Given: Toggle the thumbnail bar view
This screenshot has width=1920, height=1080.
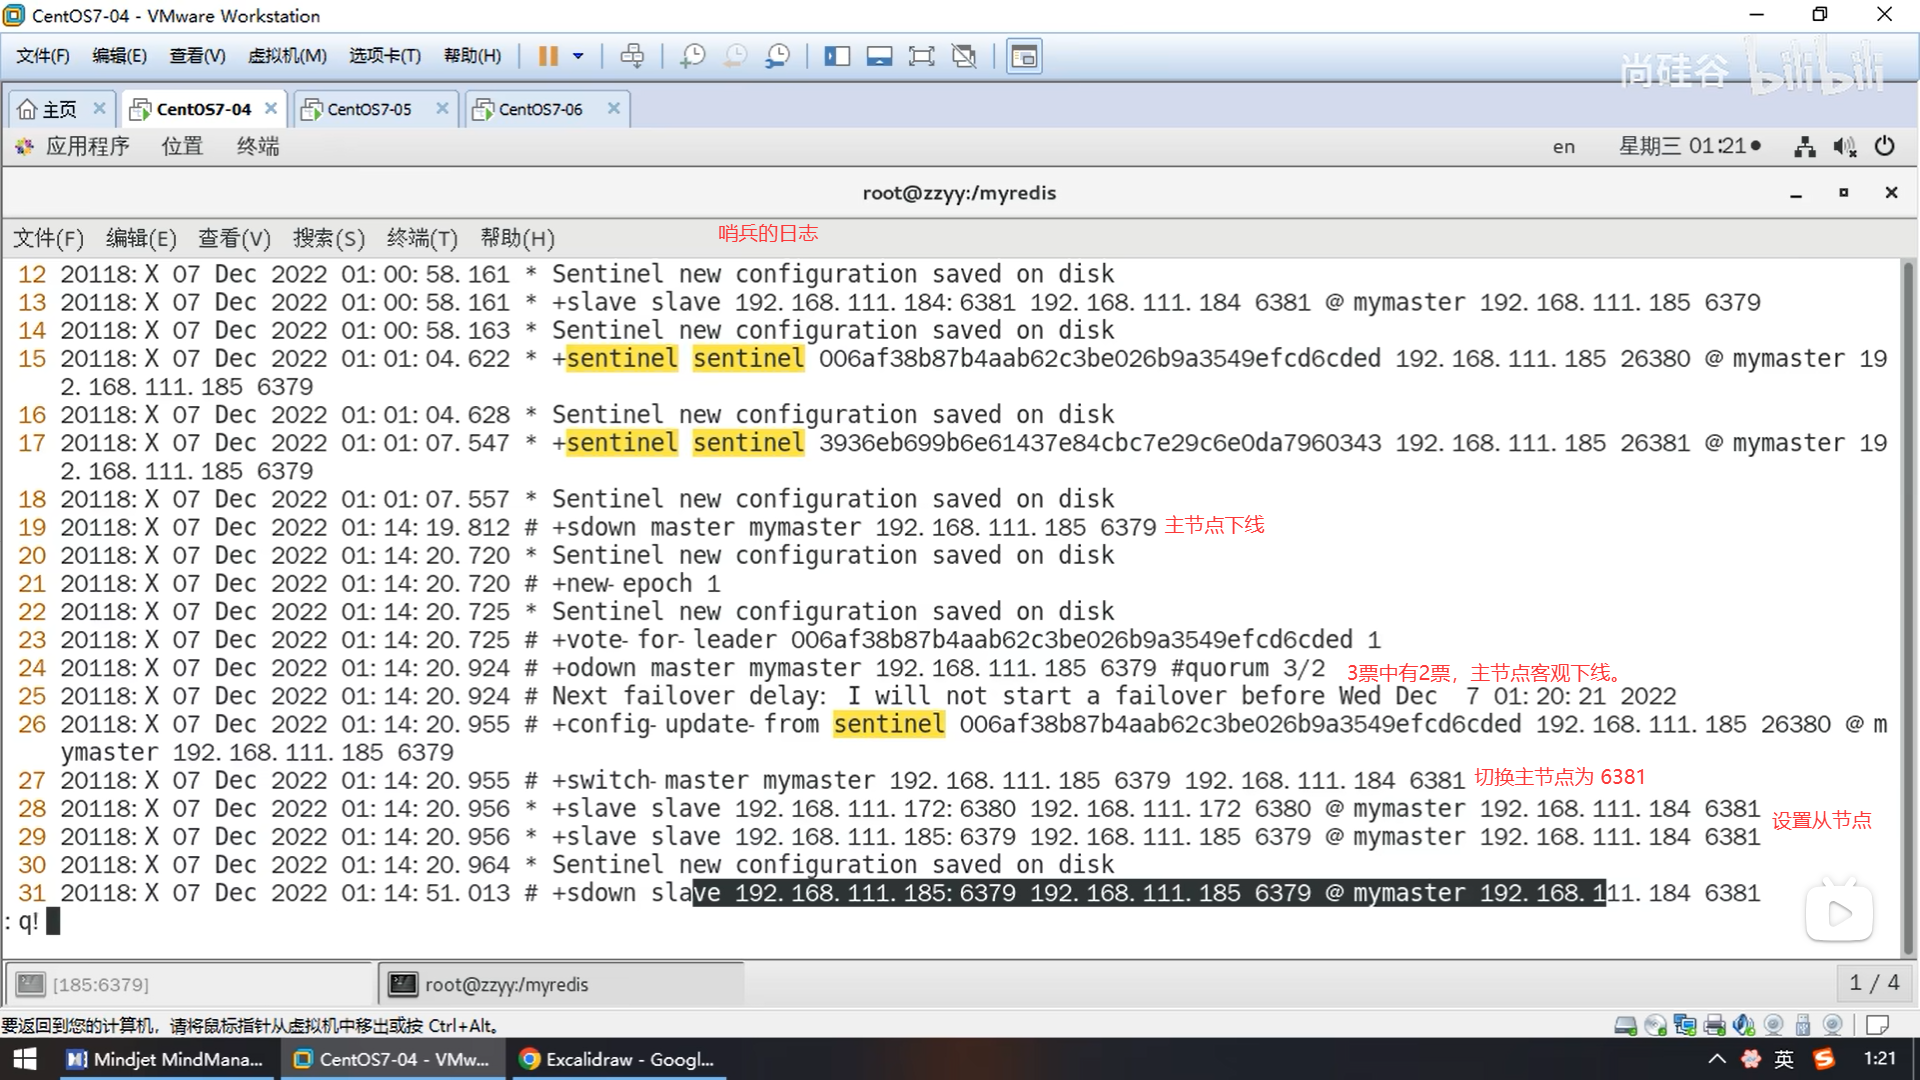Looking at the screenshot, I should (x=879, y=56).
